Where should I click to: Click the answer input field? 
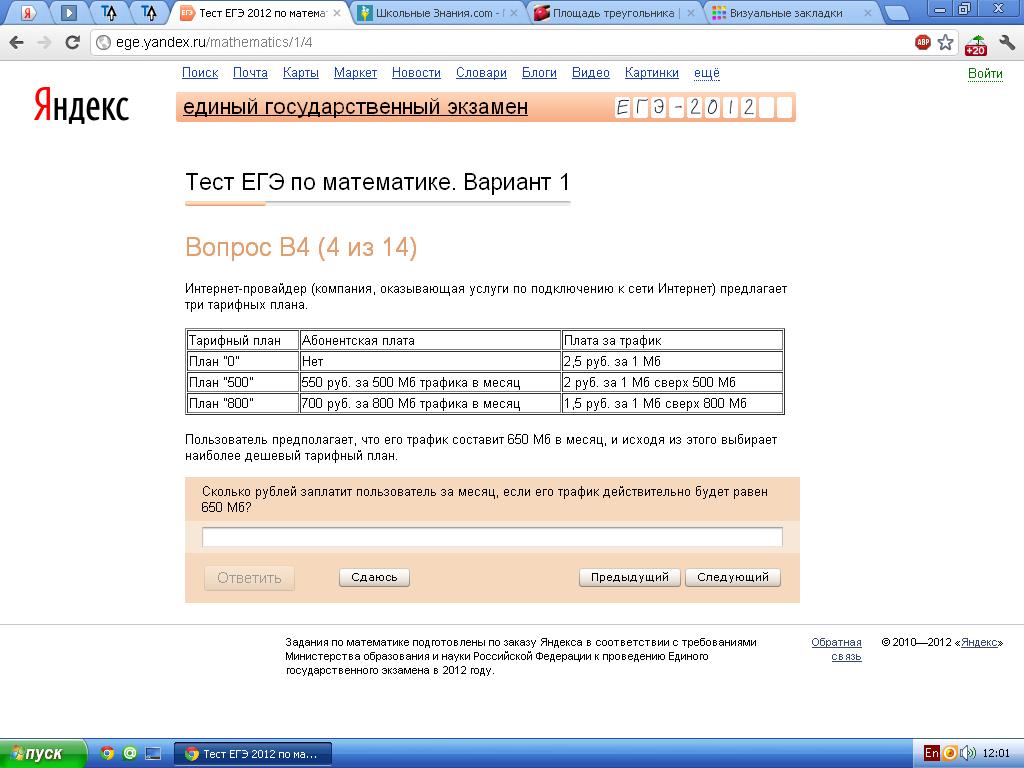pos(492,537)
